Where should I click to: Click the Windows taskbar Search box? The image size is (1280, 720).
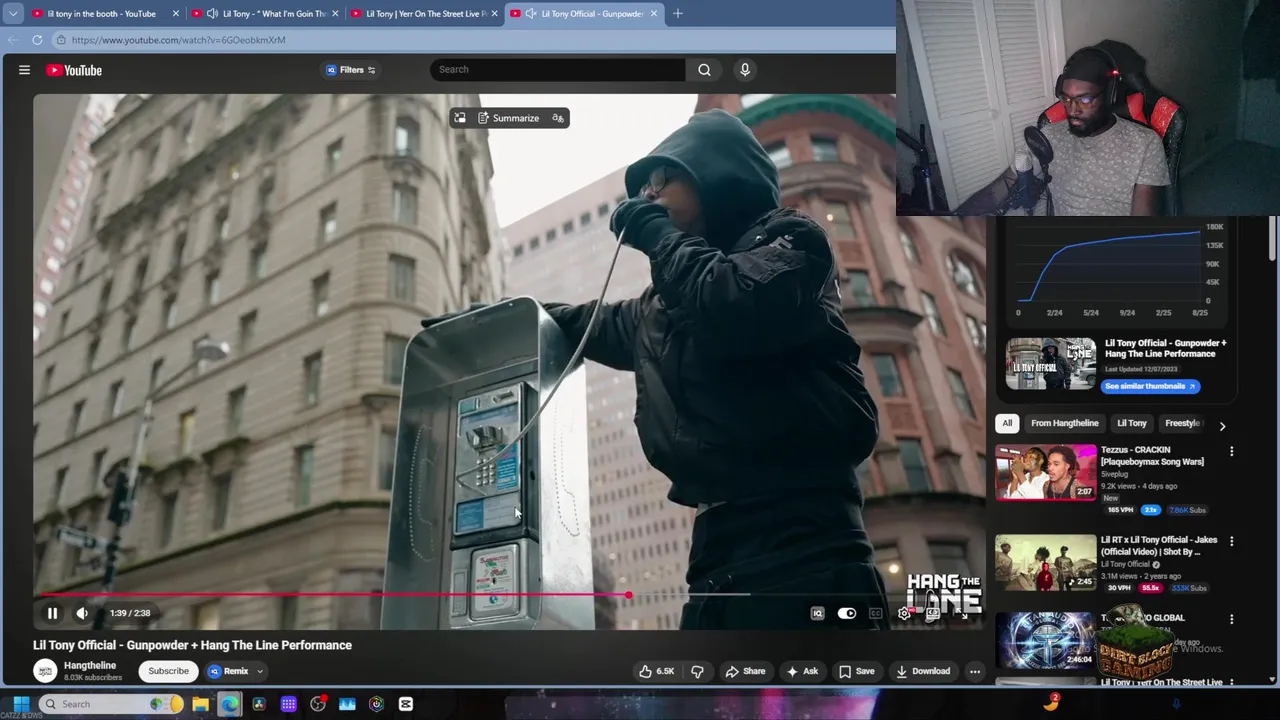(110, 704)
